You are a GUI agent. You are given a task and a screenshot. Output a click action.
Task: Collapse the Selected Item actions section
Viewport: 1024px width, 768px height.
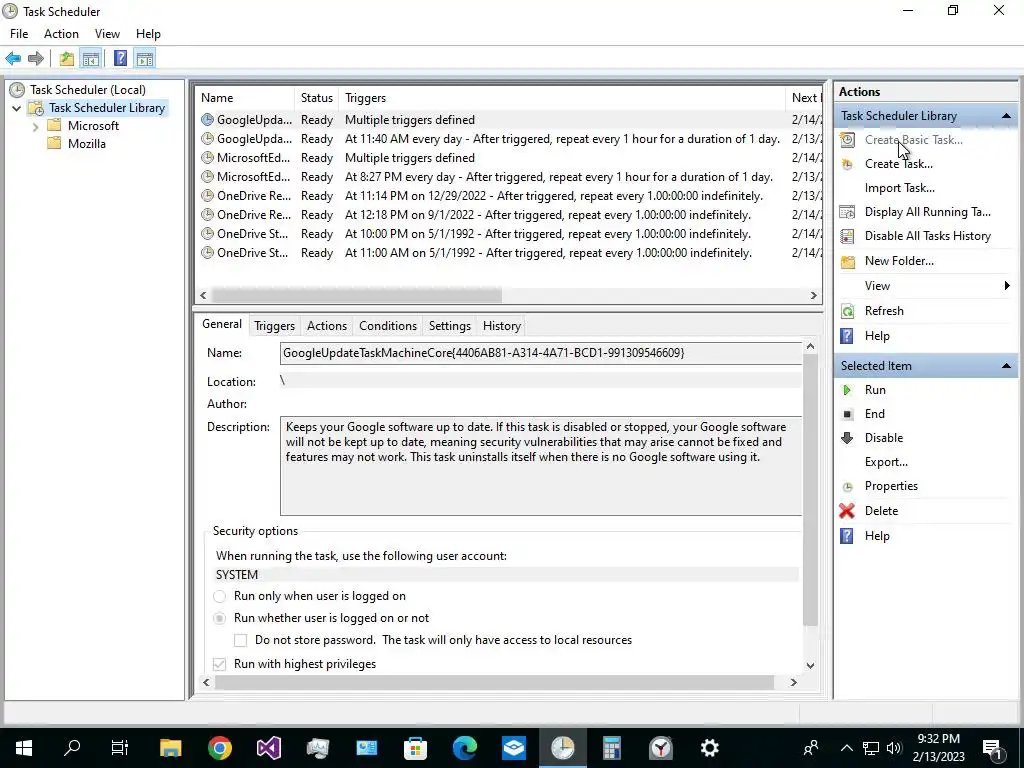[x=1006, y=366]
